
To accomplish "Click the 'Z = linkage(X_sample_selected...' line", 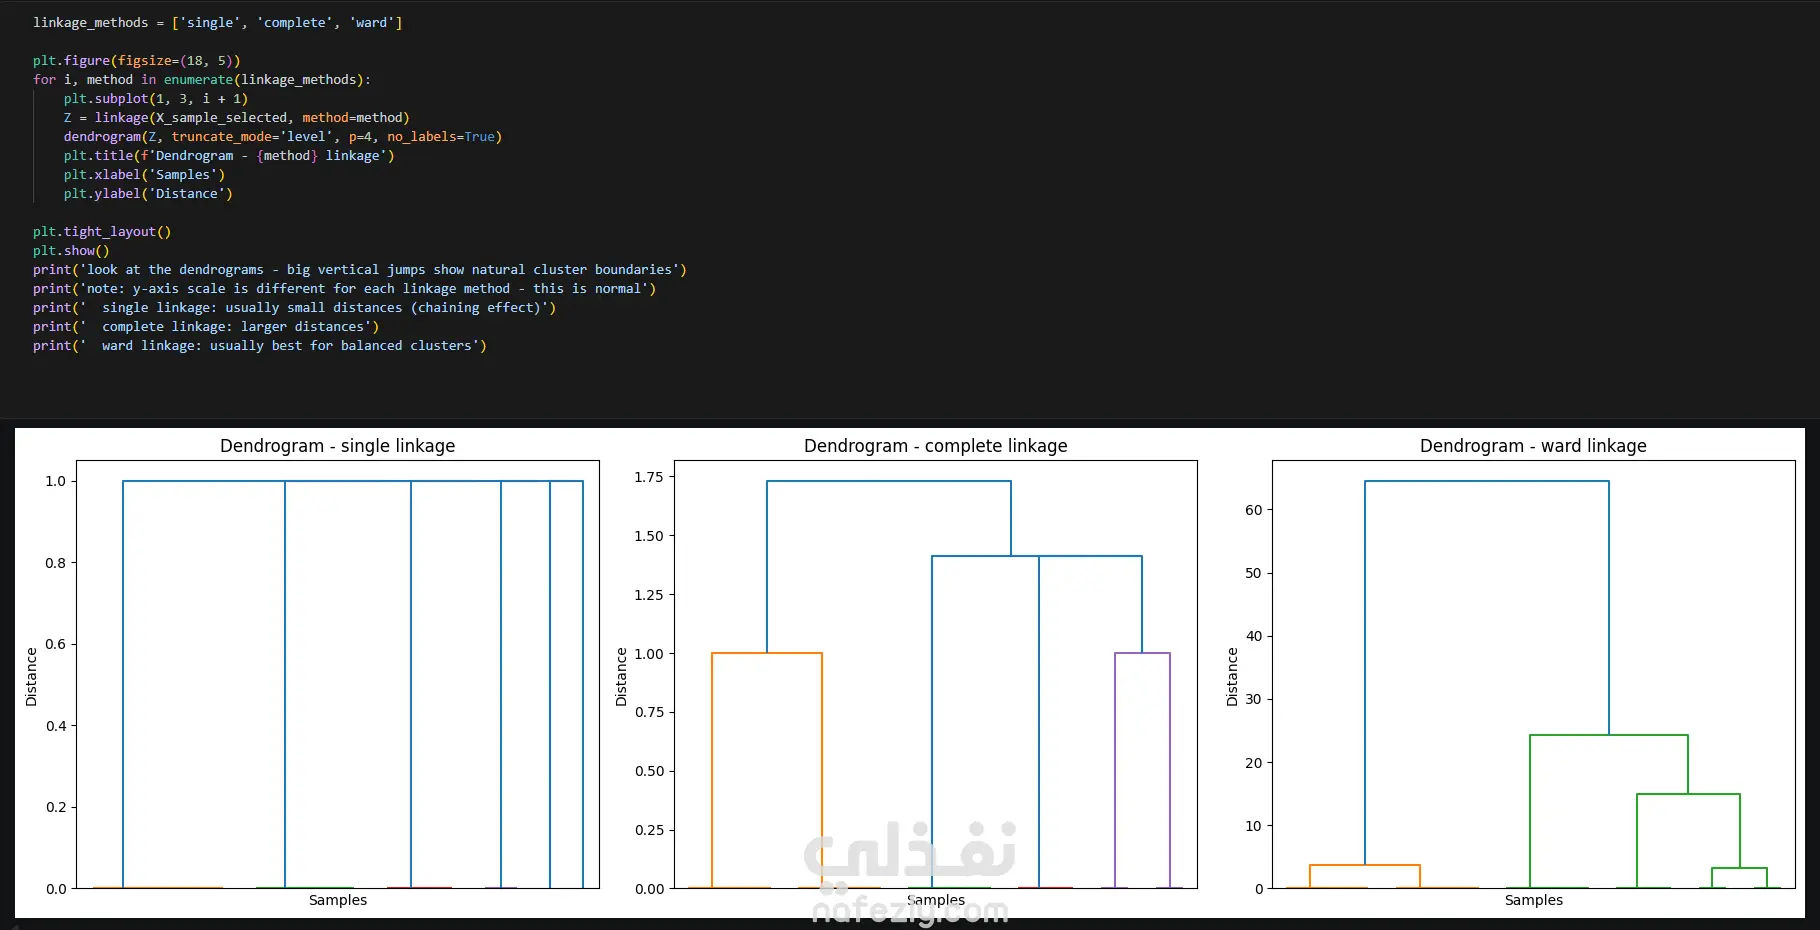I will 236,117.
